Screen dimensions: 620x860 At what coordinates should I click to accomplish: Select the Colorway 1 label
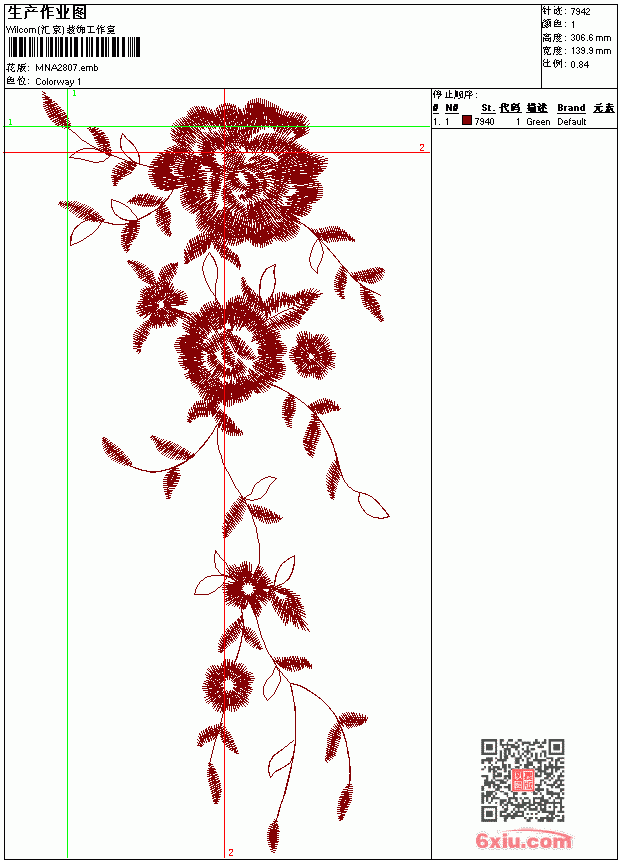tap(58, 82)
